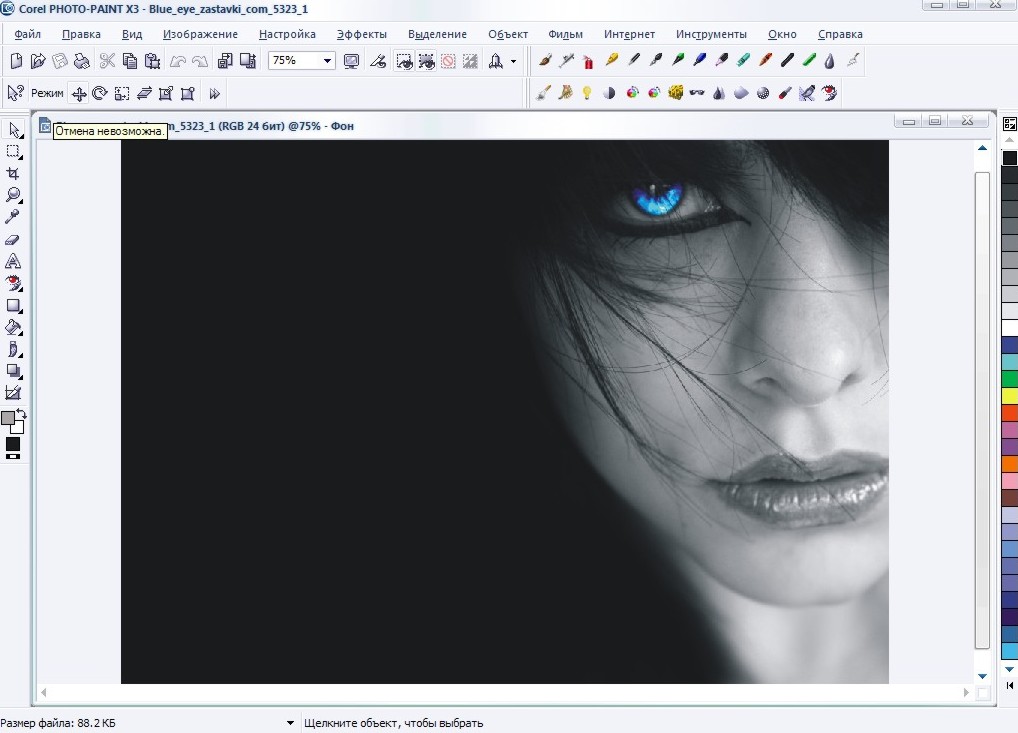Expand the application launcher dropdown arrow

tap(514, 61)
